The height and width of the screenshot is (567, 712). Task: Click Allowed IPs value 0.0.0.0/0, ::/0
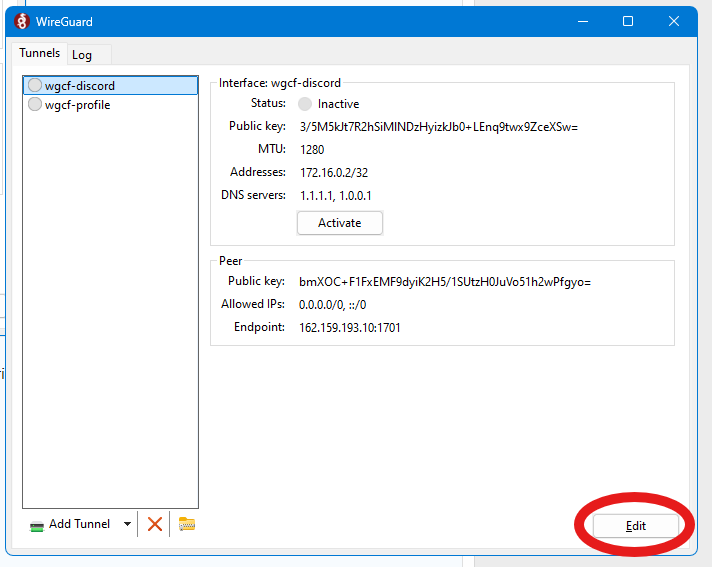click(x=332, y=305)
